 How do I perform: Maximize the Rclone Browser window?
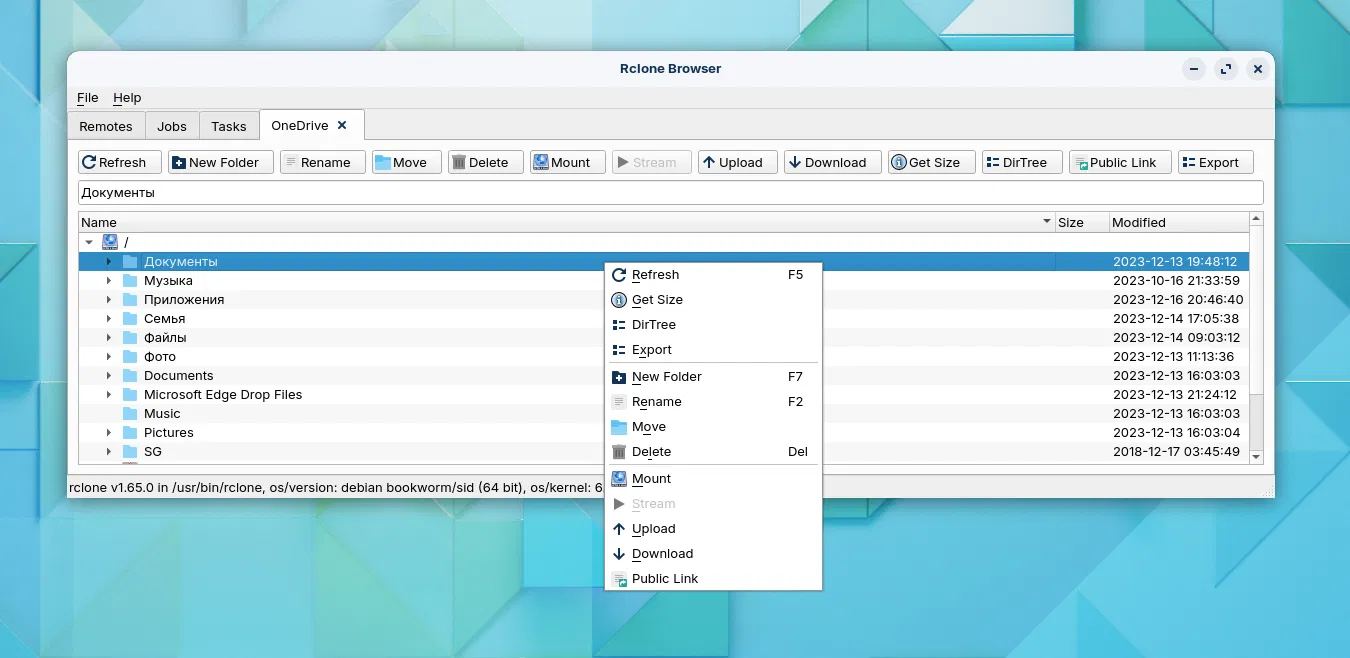click(x=1226, y=69)
